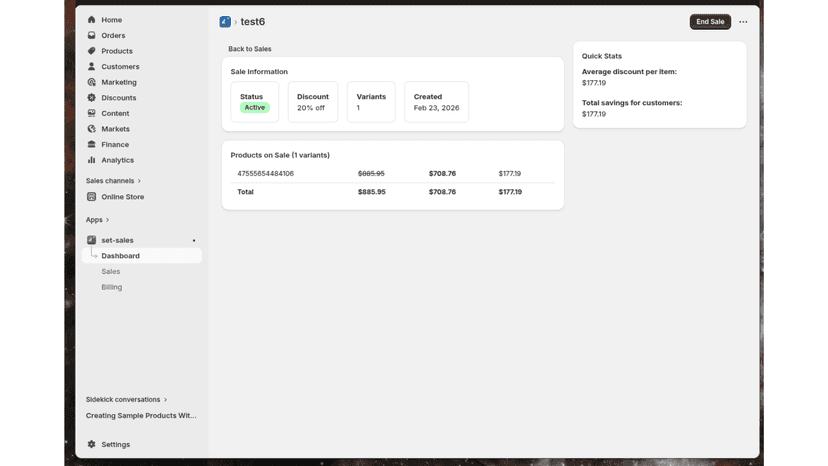Expand the Apps section chevron

pyautogui.click(x=107, y=220)
